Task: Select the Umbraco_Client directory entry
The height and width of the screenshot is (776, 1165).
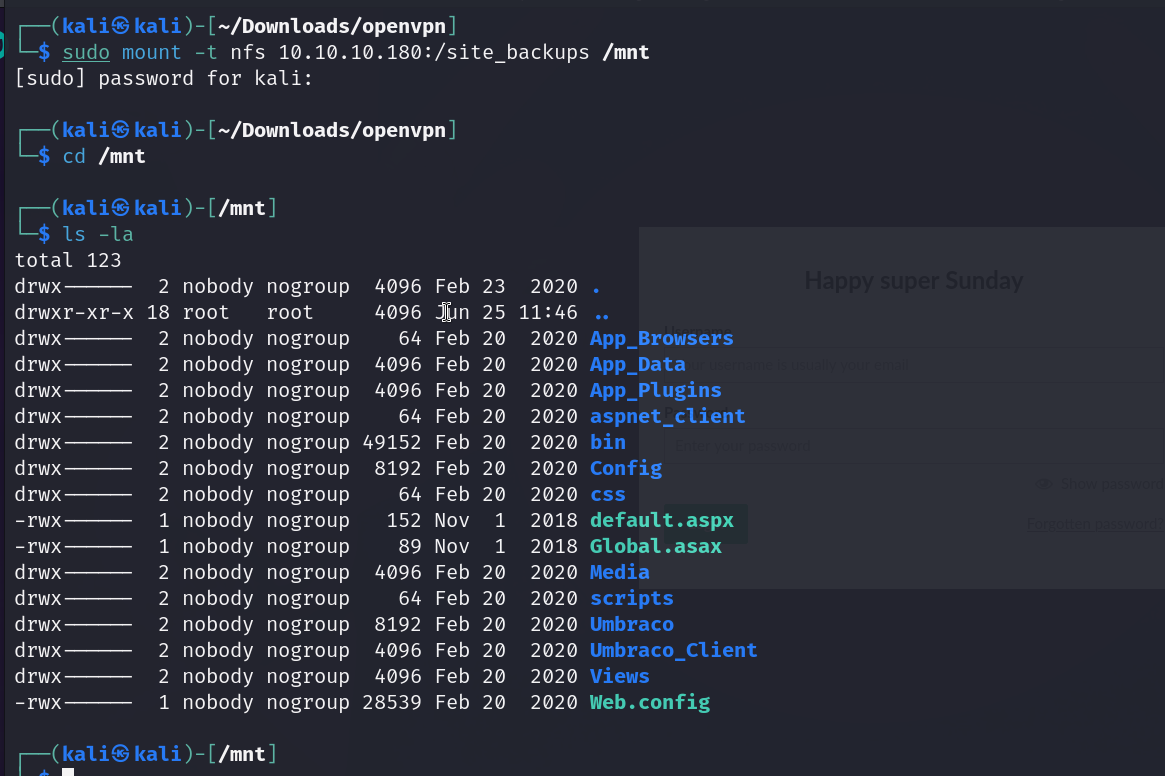Action: [673, 650]
